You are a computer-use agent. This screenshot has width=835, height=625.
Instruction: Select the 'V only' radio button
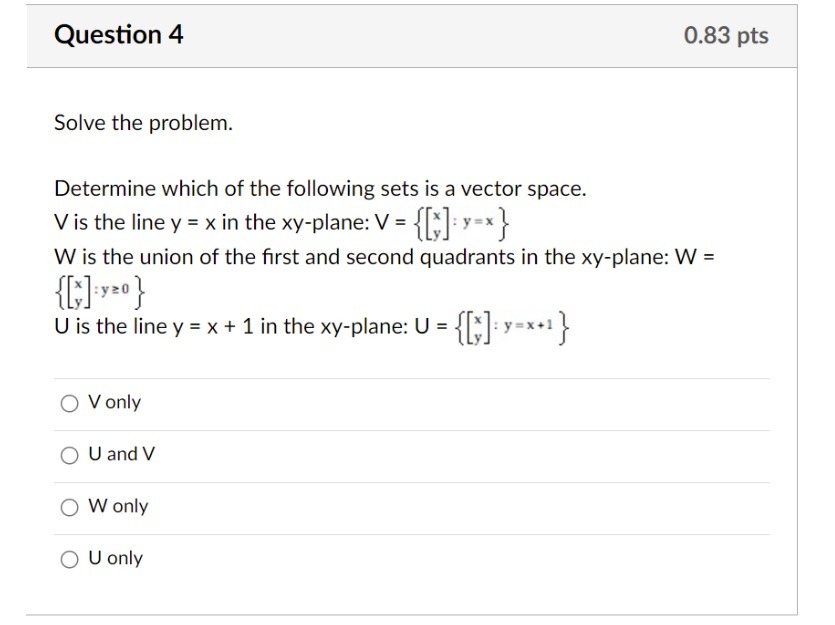tap(68, 402)
